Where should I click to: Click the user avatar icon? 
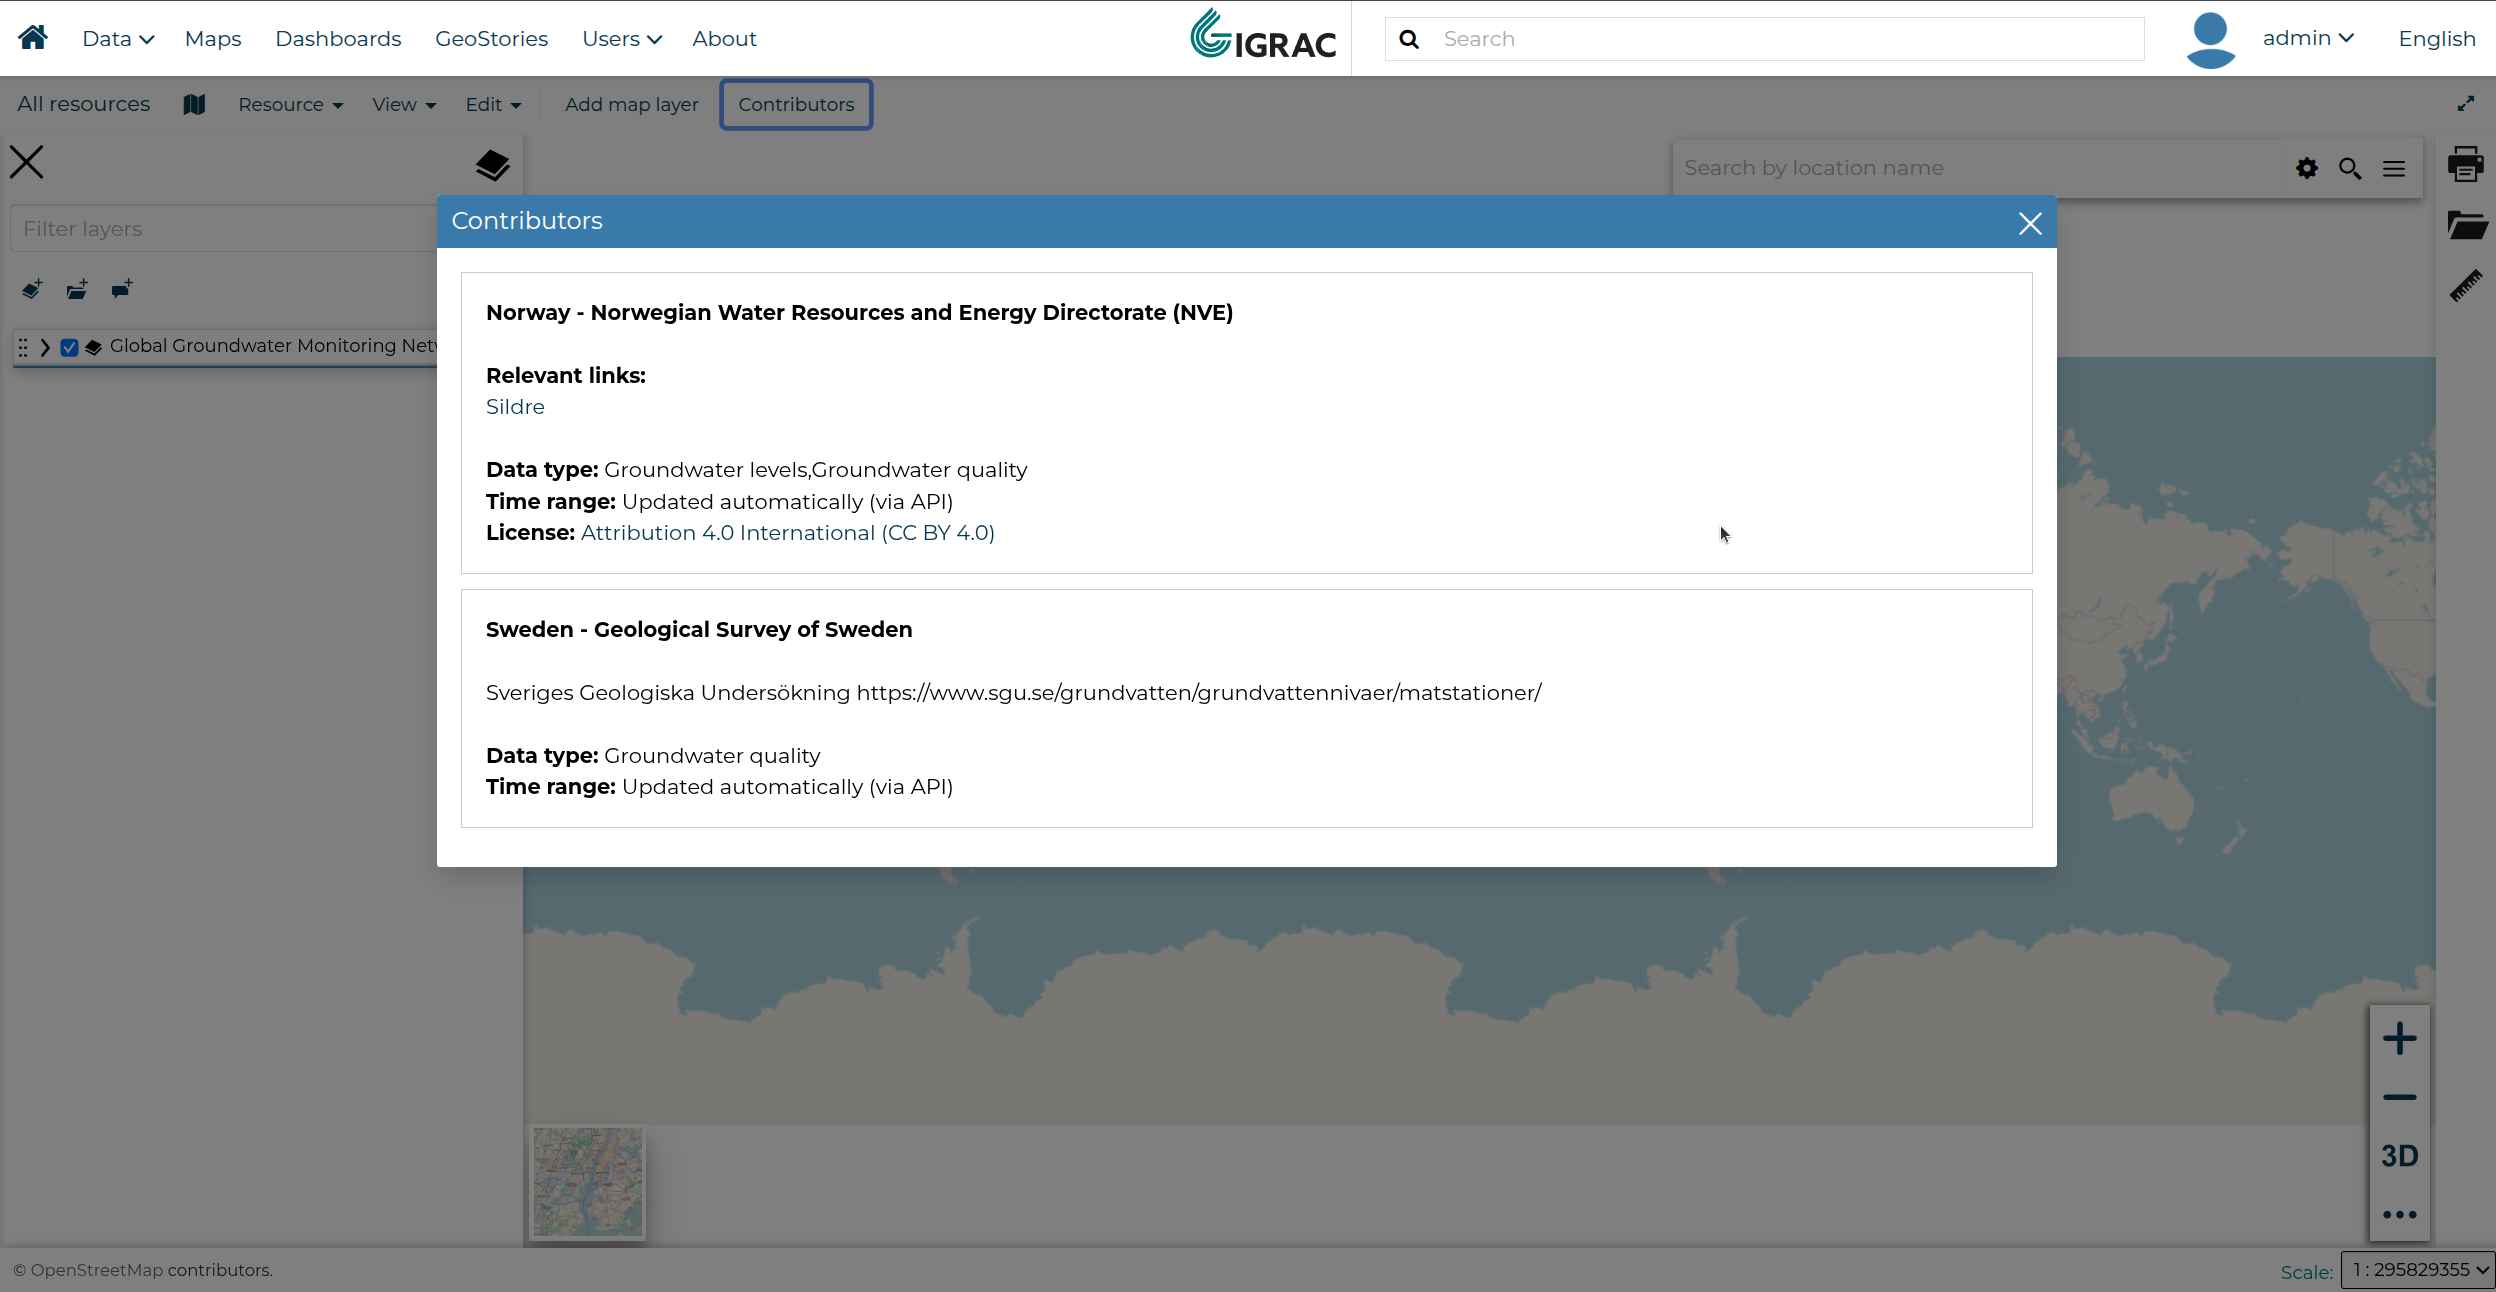coord(2211,39)
